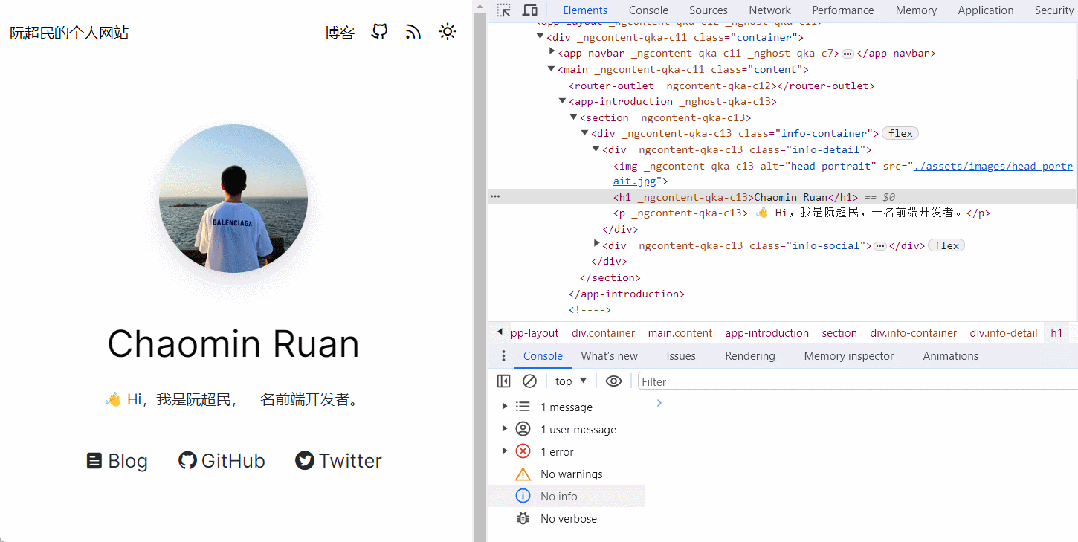
Task: Open the Memory inspector drawer tab
Action: click(x=849, y=356)
